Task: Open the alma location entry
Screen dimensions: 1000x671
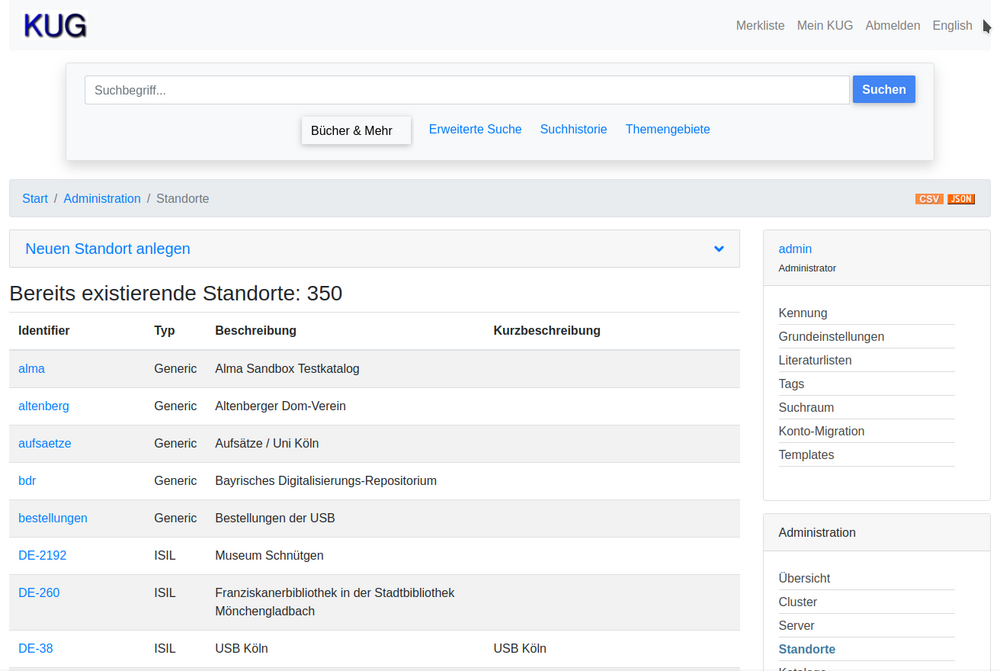Action: 32,369
